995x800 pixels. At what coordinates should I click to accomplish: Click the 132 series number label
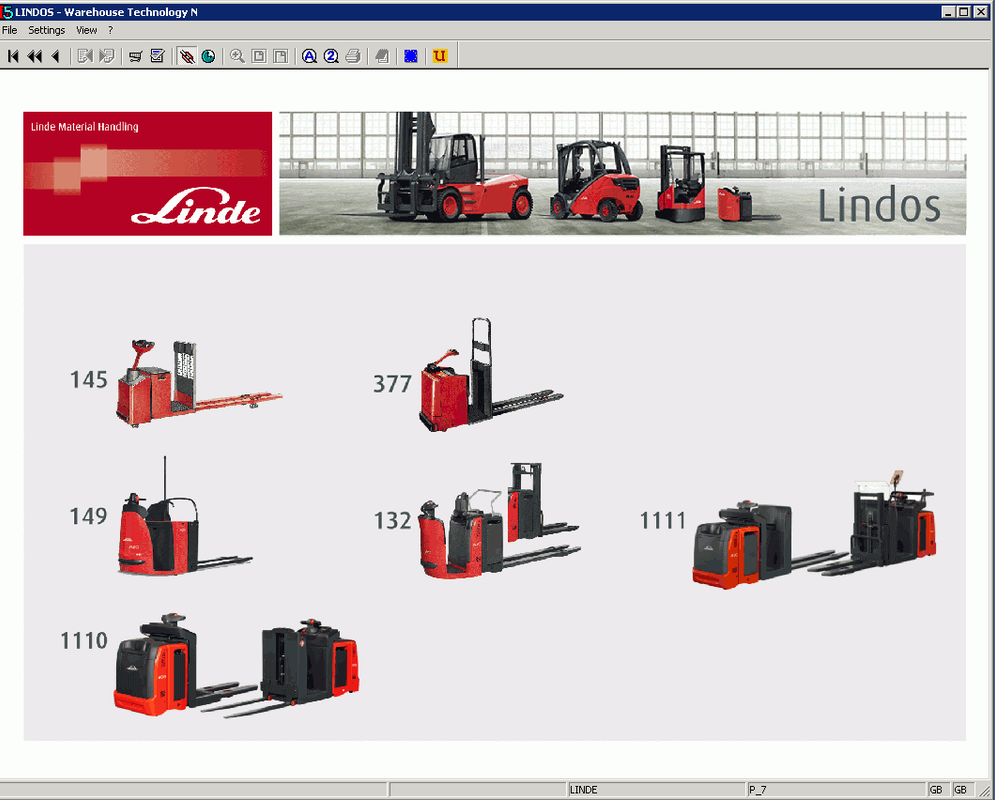pos(393,520)
